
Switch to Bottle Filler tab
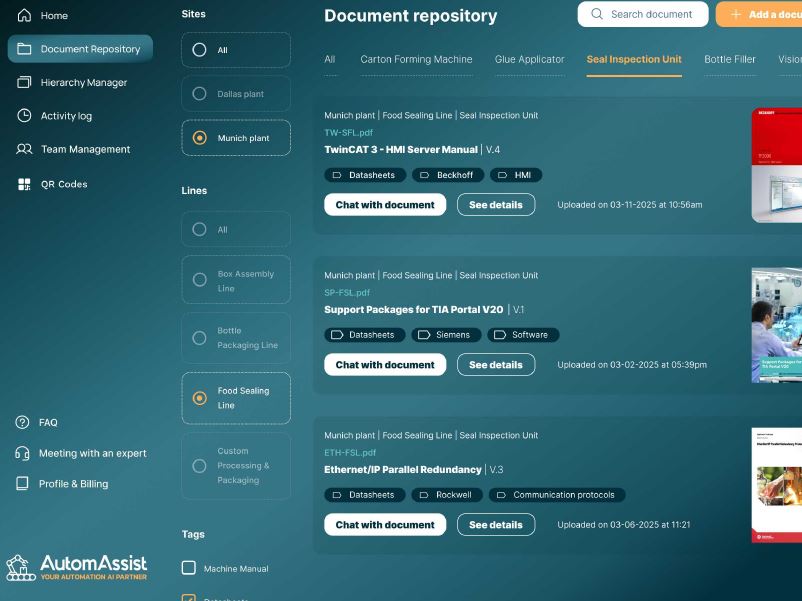(x=729, y=59)
